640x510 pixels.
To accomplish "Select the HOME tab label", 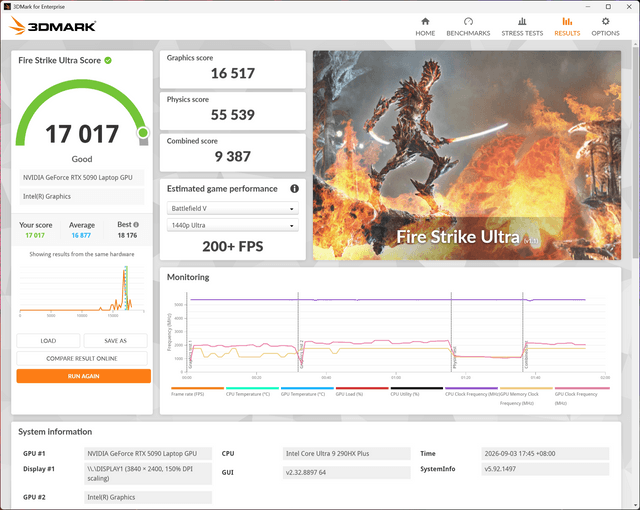I will (x=425, y=33).
